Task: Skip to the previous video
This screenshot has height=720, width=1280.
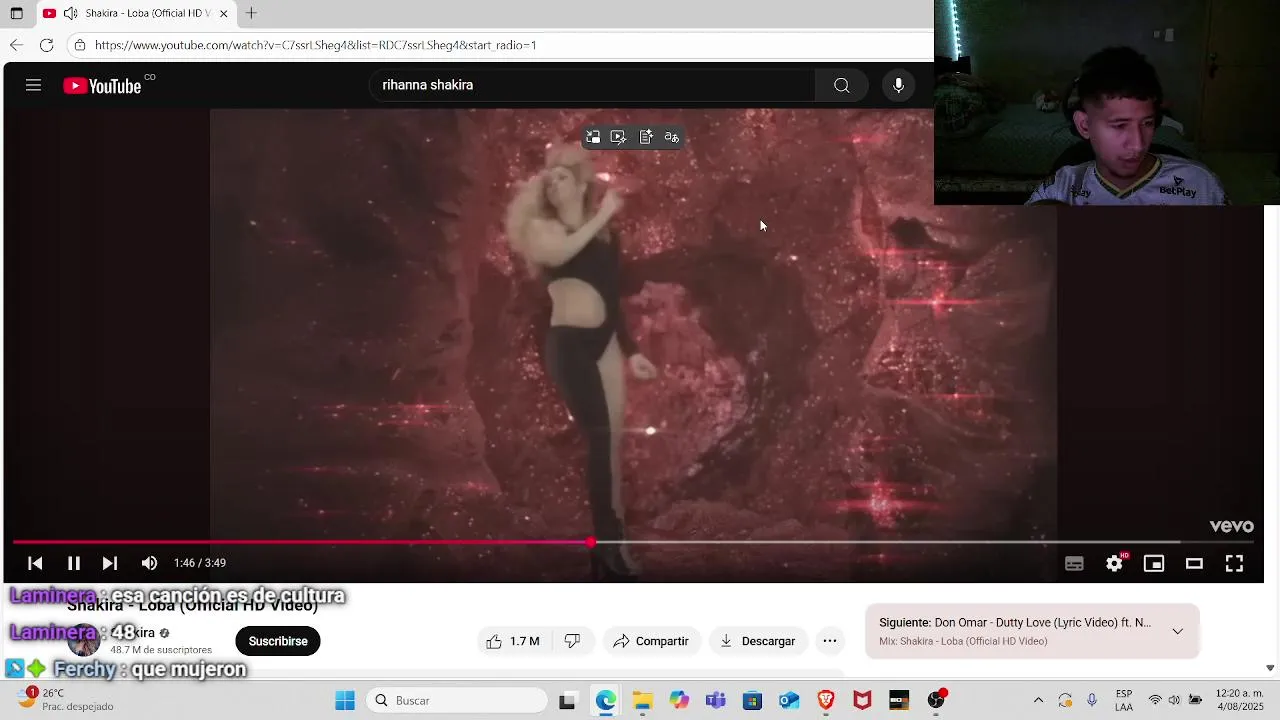Action: pyautogui.click(x=35, y=563)
